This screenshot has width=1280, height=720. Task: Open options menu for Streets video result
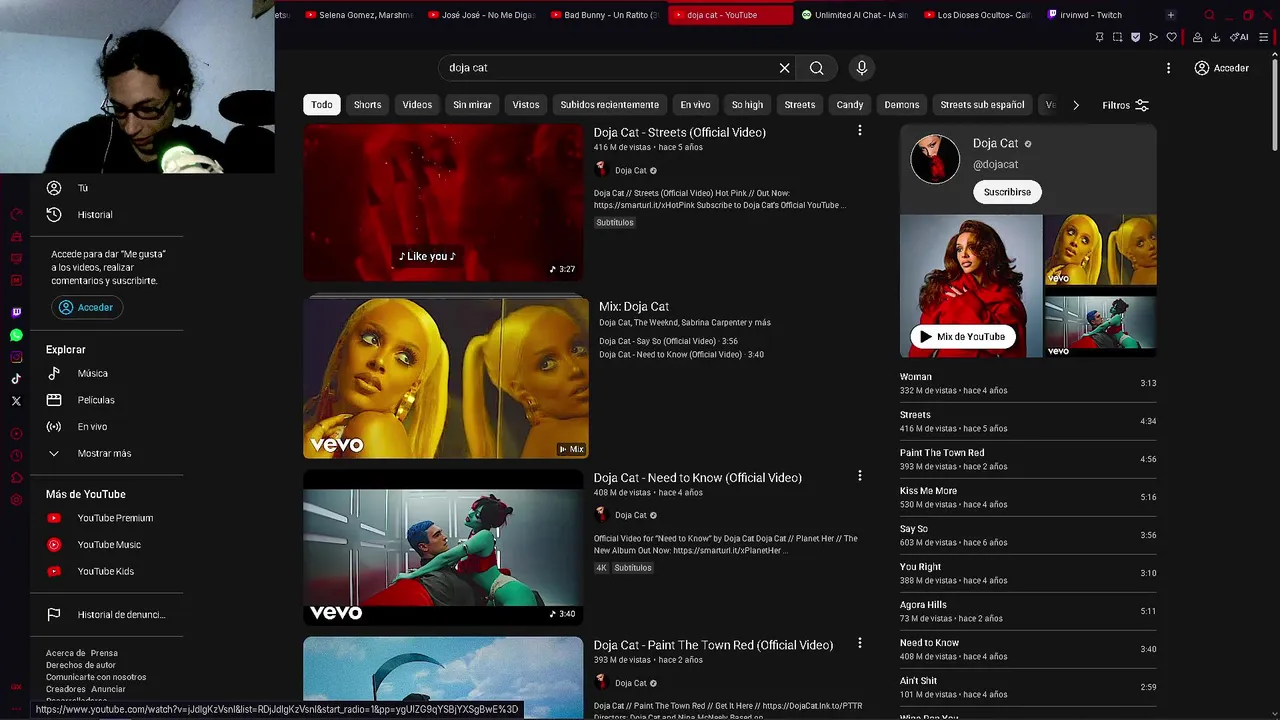(859, 131)
